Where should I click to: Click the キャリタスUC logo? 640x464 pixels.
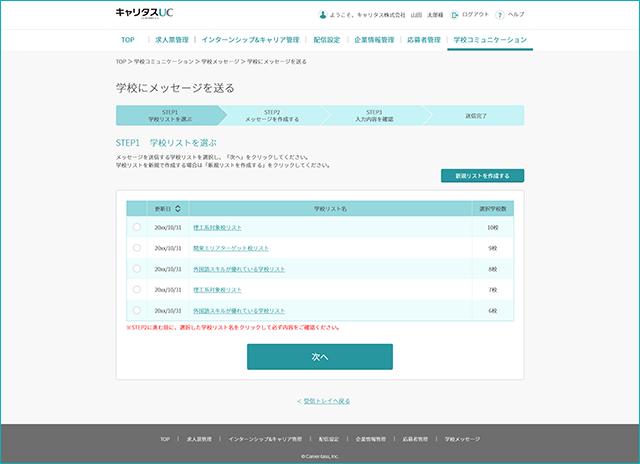pos(144,13)
